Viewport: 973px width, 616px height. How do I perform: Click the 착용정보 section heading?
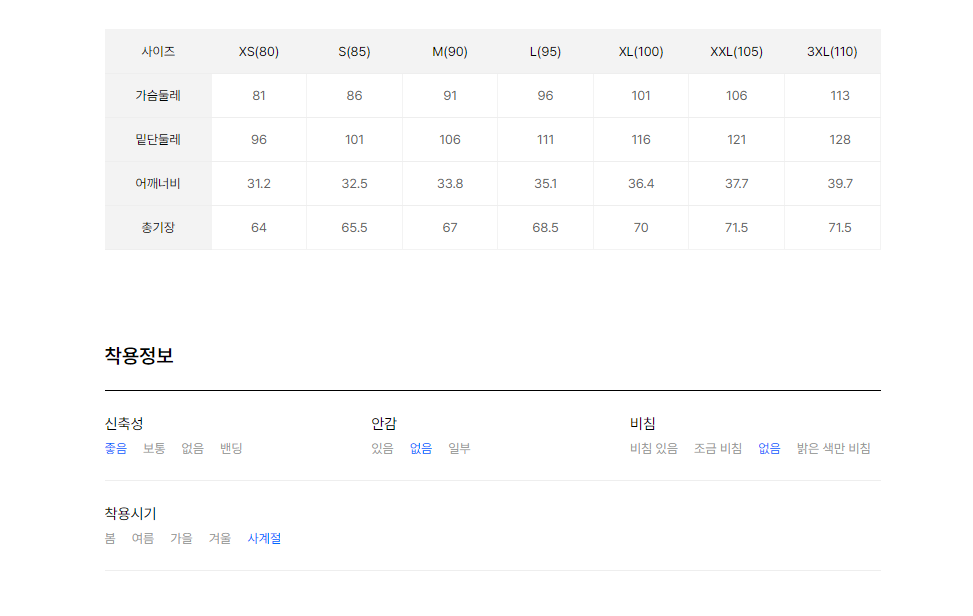click(x=139, y=355)
